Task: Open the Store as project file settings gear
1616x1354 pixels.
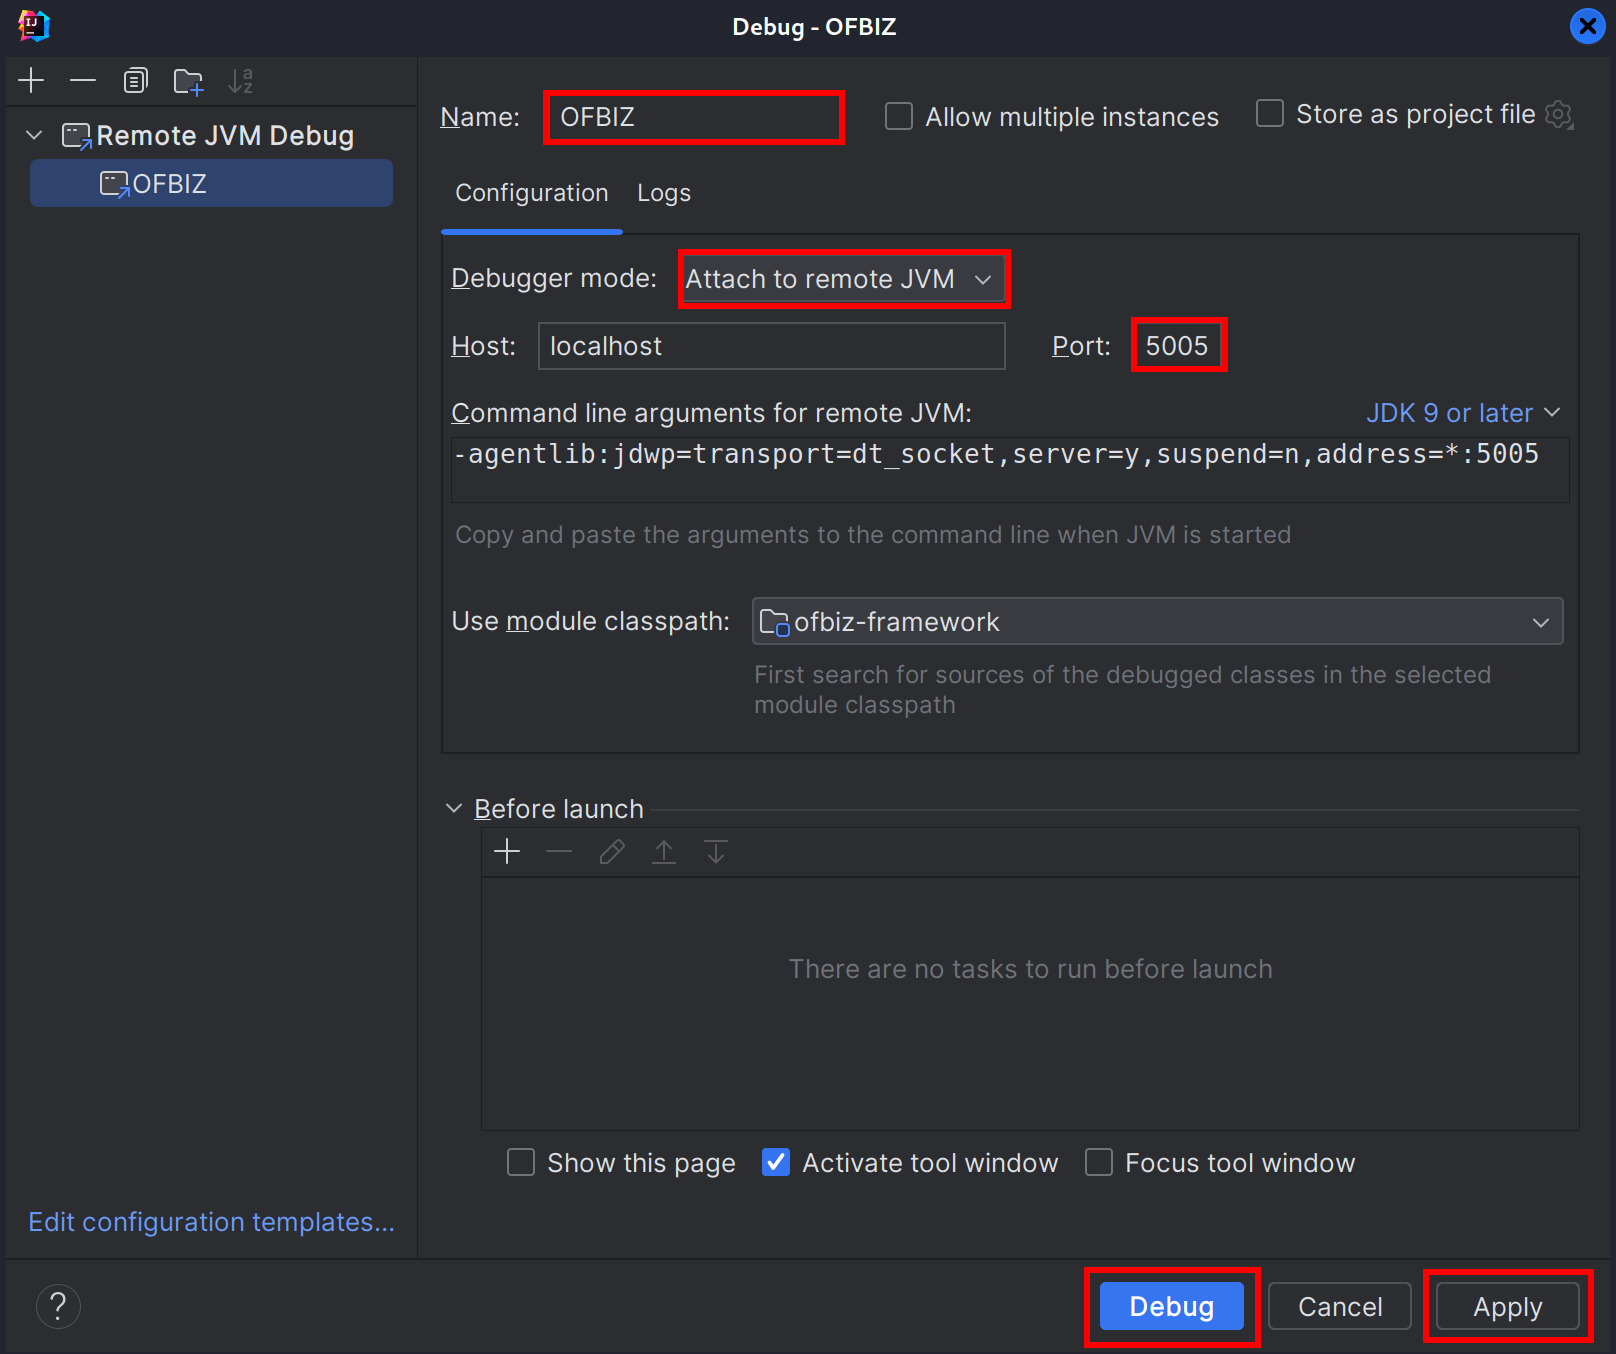Action: (x=1559, y=115)
